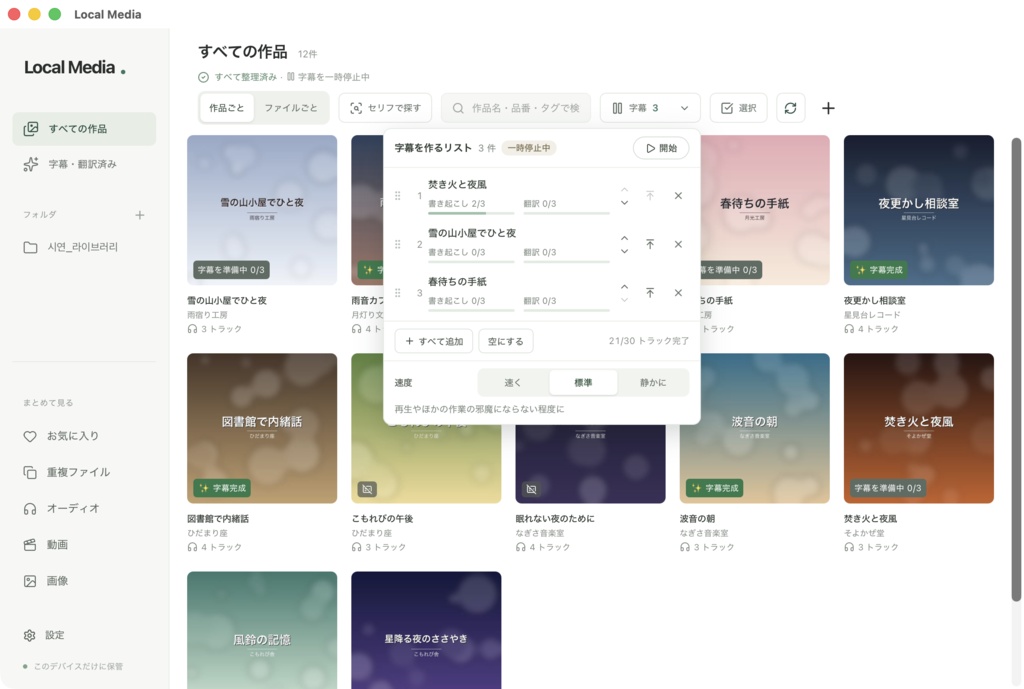
Task: Open the 風鈴の記憶 work thumbnail
Action: pyautogui.click(x=262, y=630)
